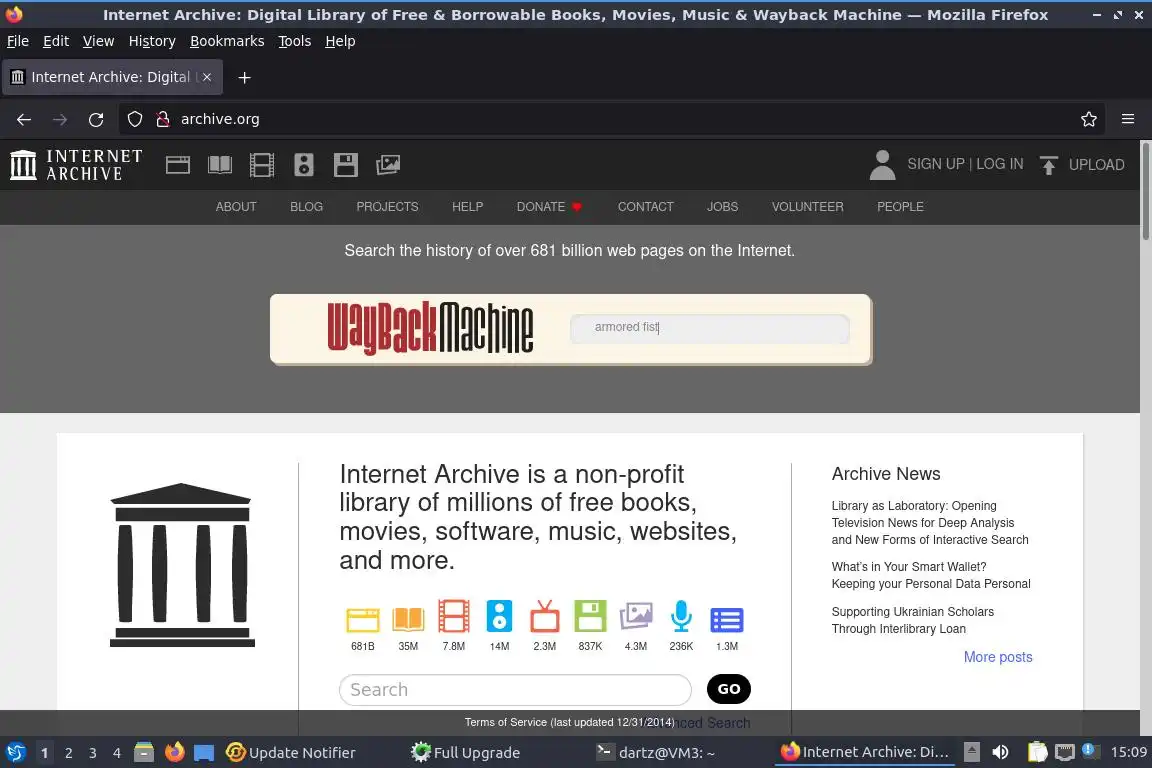The width and height of the screenshot is (1152, 768).
Task: Open the Texts book icon in top navigation
Action: tap(220, 165)
